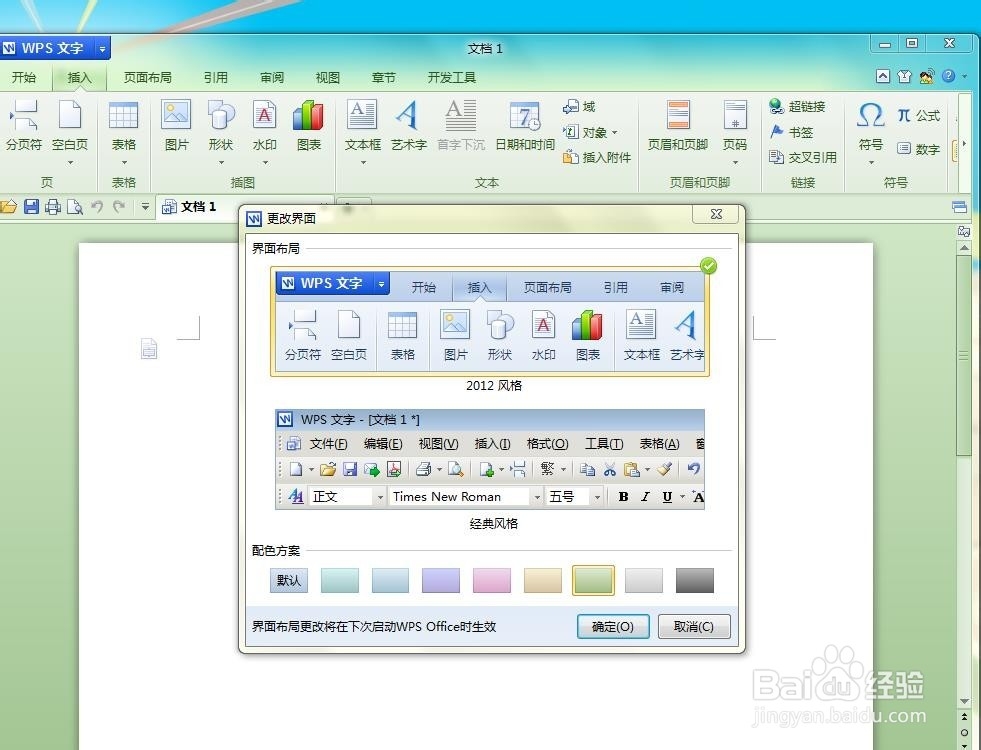The image size is (981, 750).
Task: Select the 艺术字 (WordArt) tool
Action: tap(407, 125)
